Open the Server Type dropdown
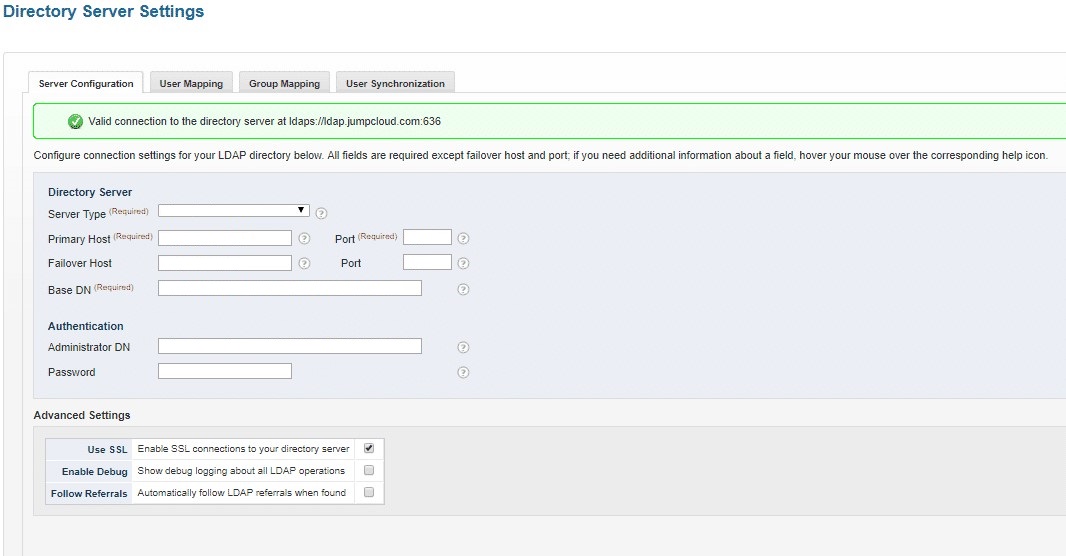Viewport: 1066px width, 556px height. [234, 210]
